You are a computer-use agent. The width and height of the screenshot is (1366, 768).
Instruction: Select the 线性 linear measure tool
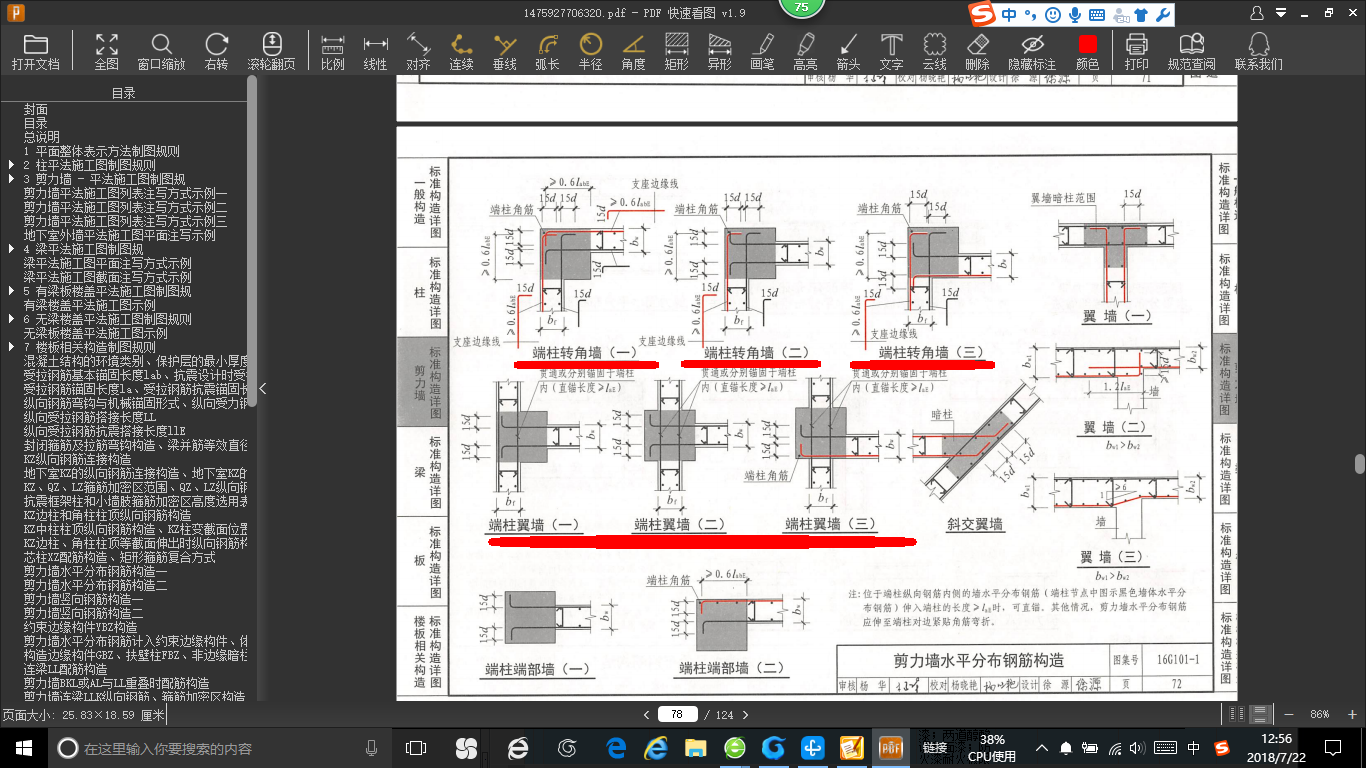pos(376,51)
